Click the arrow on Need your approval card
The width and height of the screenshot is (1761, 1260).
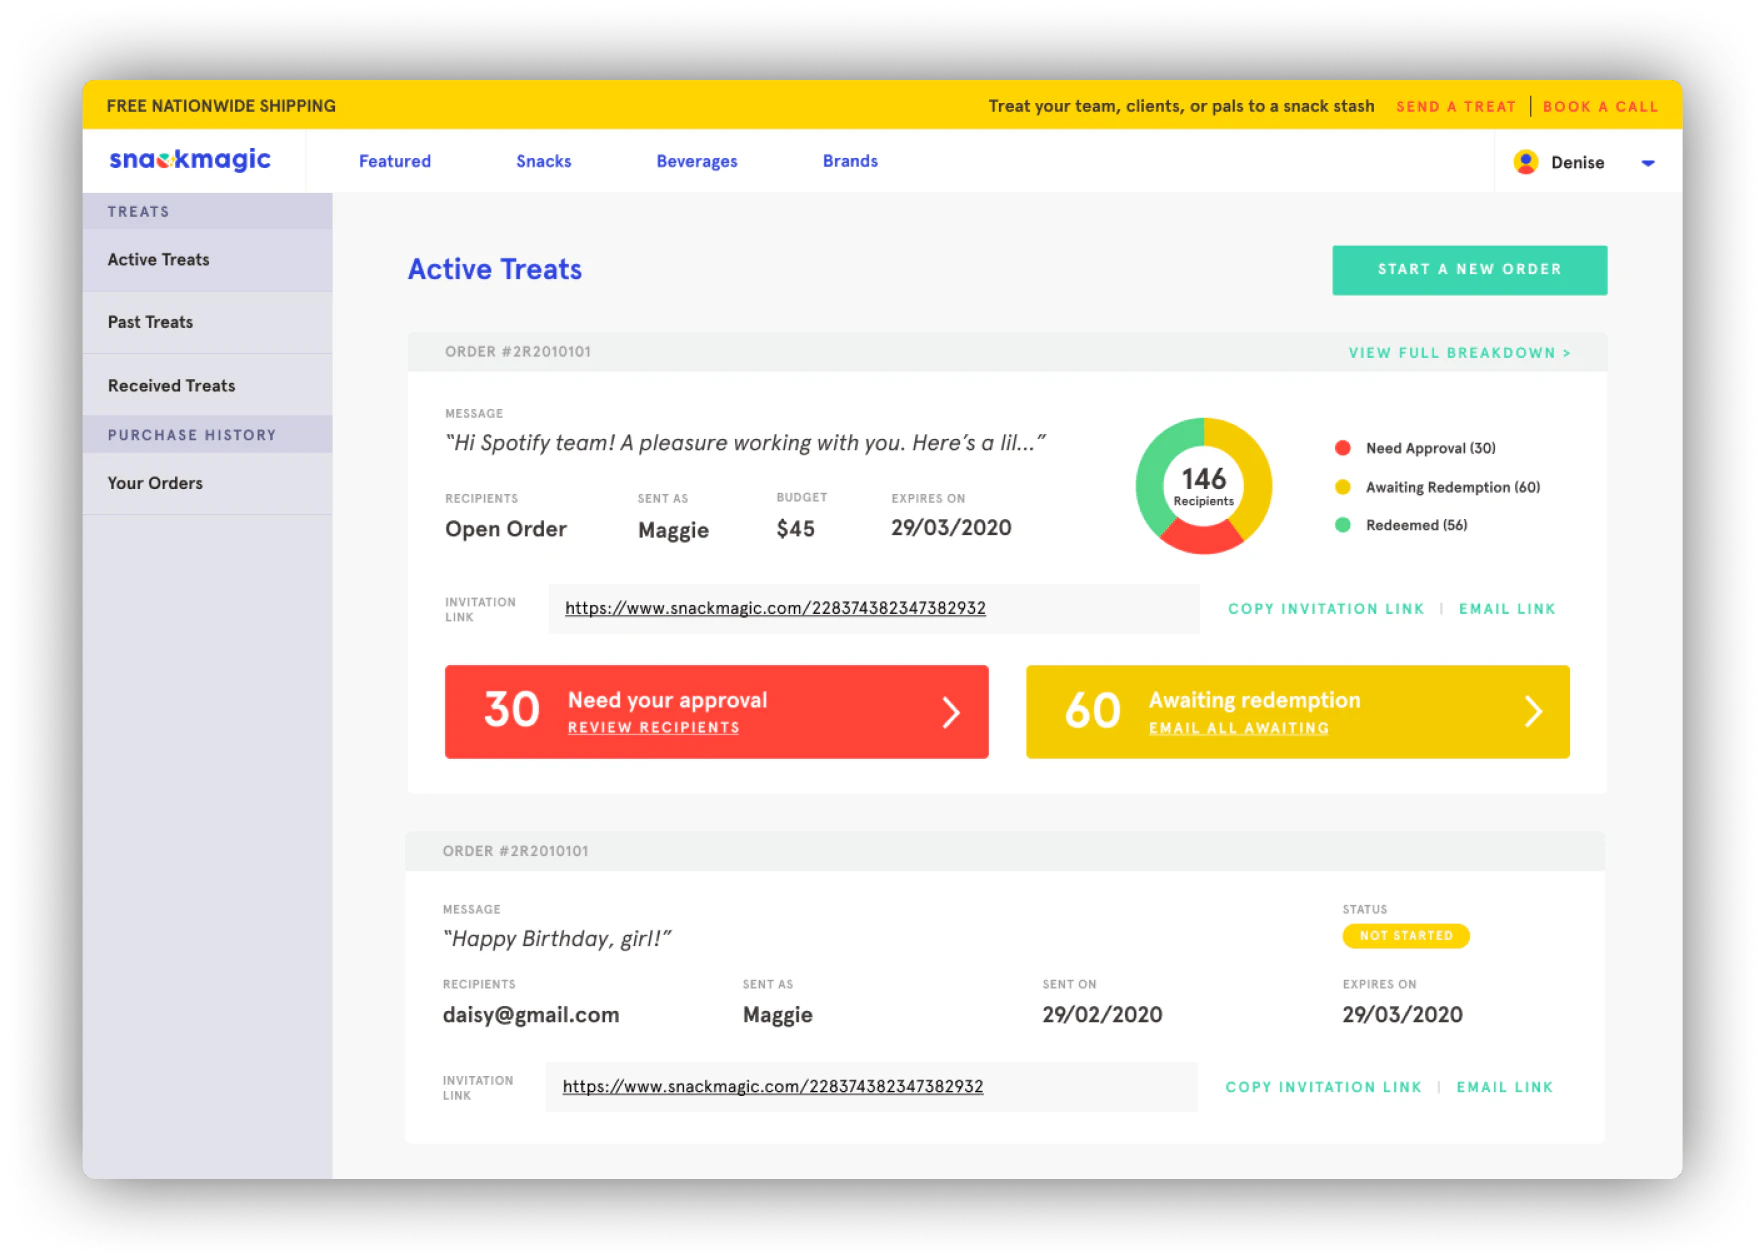pos(951,712)
